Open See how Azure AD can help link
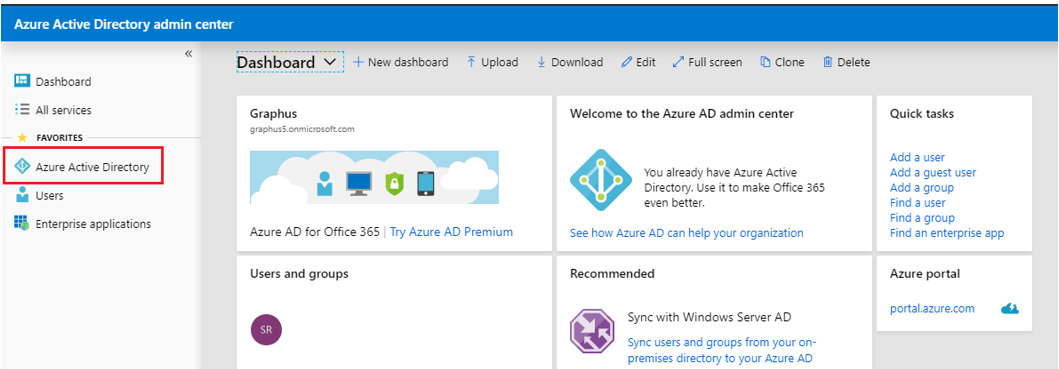This screenshot has height=369, width=1059. [x=687, y=233]
